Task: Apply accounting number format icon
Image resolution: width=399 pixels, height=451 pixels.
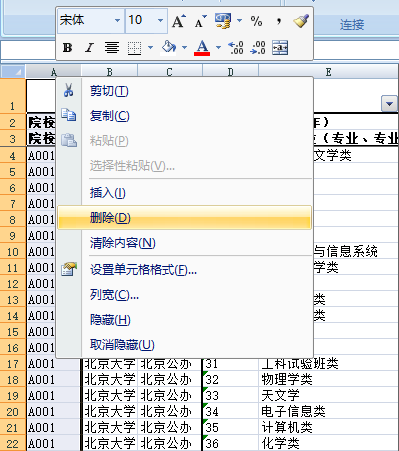Action: pos(223,21)
